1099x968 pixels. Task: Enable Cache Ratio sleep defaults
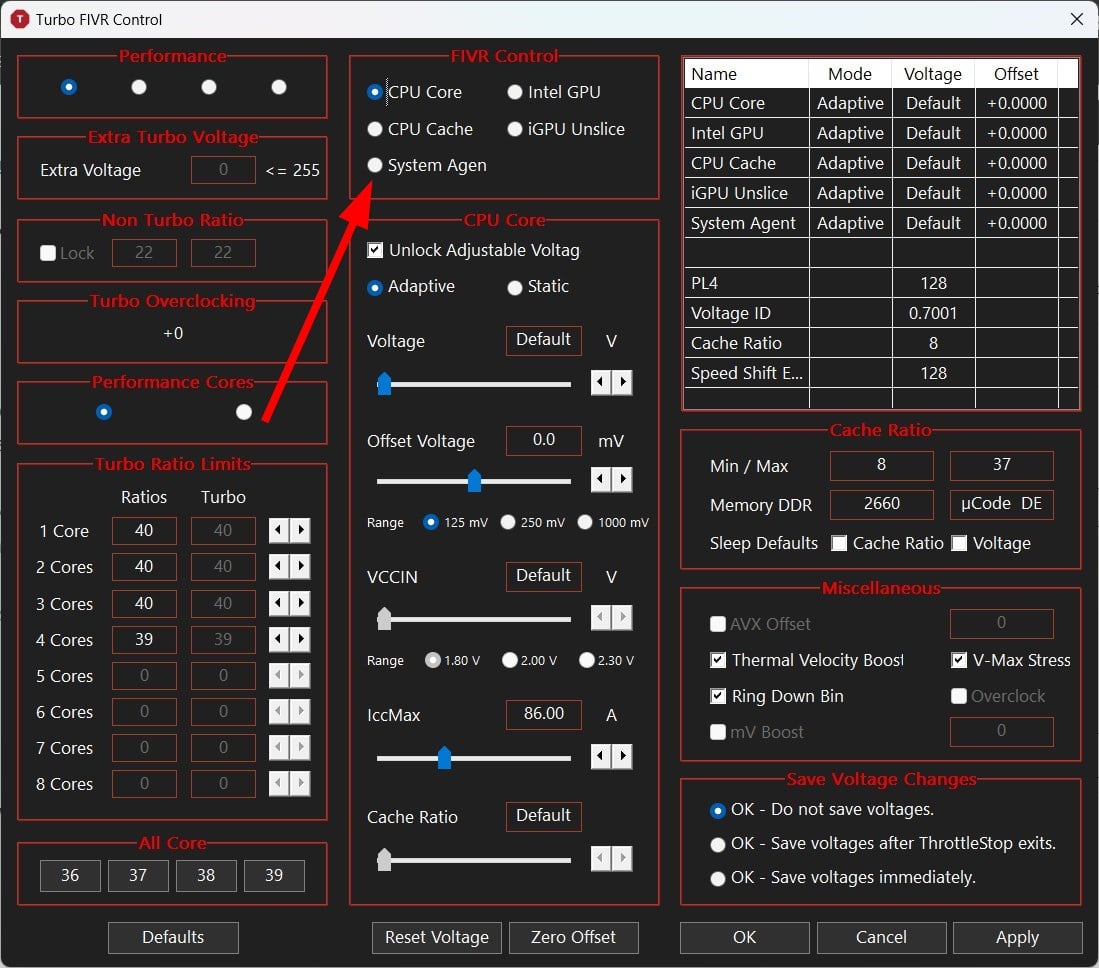pos(838,543)
